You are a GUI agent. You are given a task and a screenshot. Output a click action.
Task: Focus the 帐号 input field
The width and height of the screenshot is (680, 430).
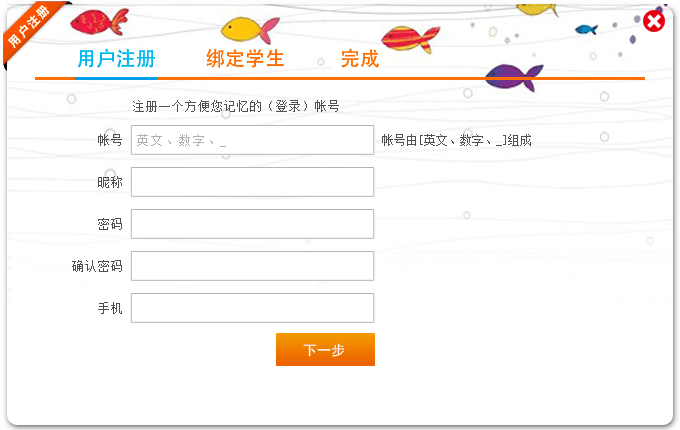pyautogui.click(x=252, y=140)
